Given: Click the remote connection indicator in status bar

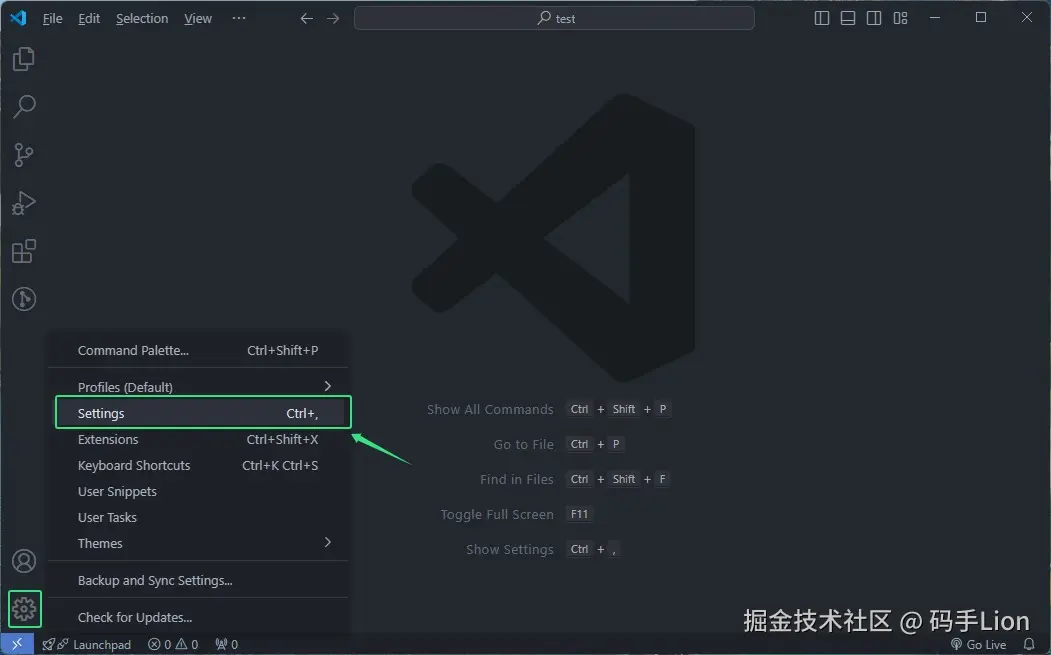Looking at the screenshot, I should (x=15, y=644).
